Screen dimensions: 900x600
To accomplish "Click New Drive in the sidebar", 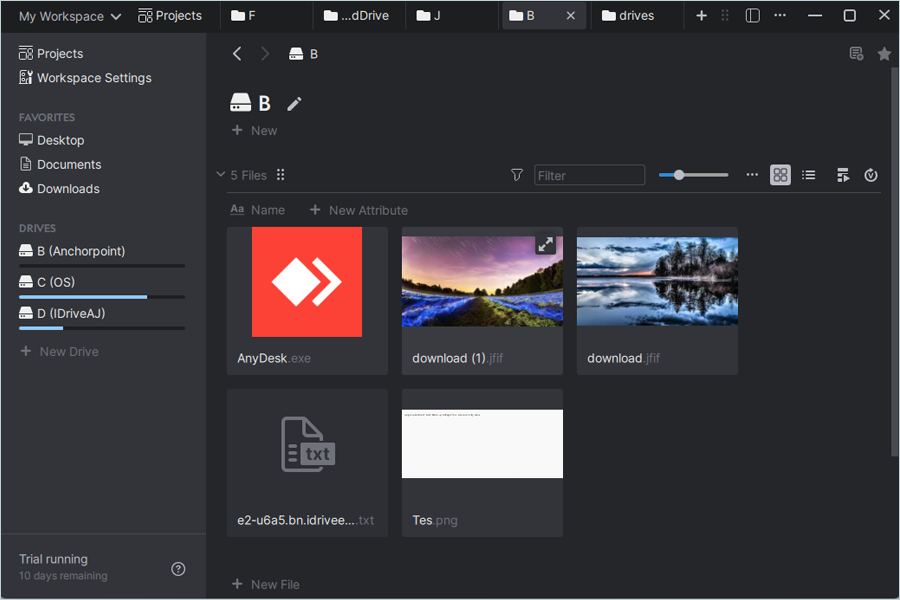I will coord(59,351).
